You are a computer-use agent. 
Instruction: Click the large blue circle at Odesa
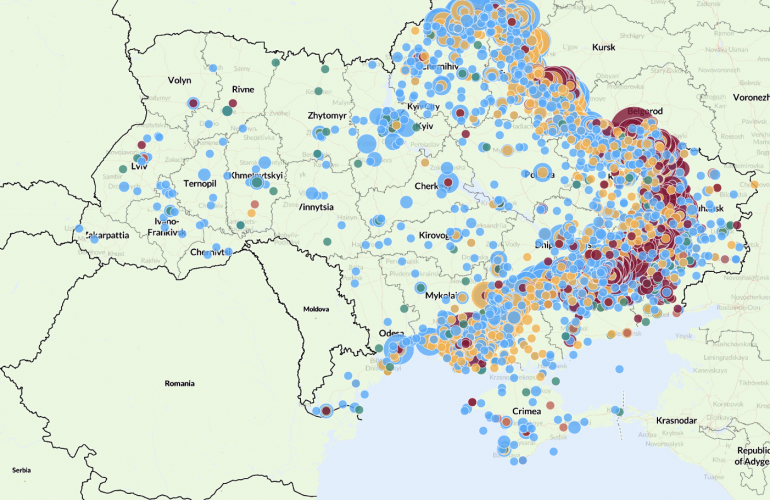click(394, 349)
